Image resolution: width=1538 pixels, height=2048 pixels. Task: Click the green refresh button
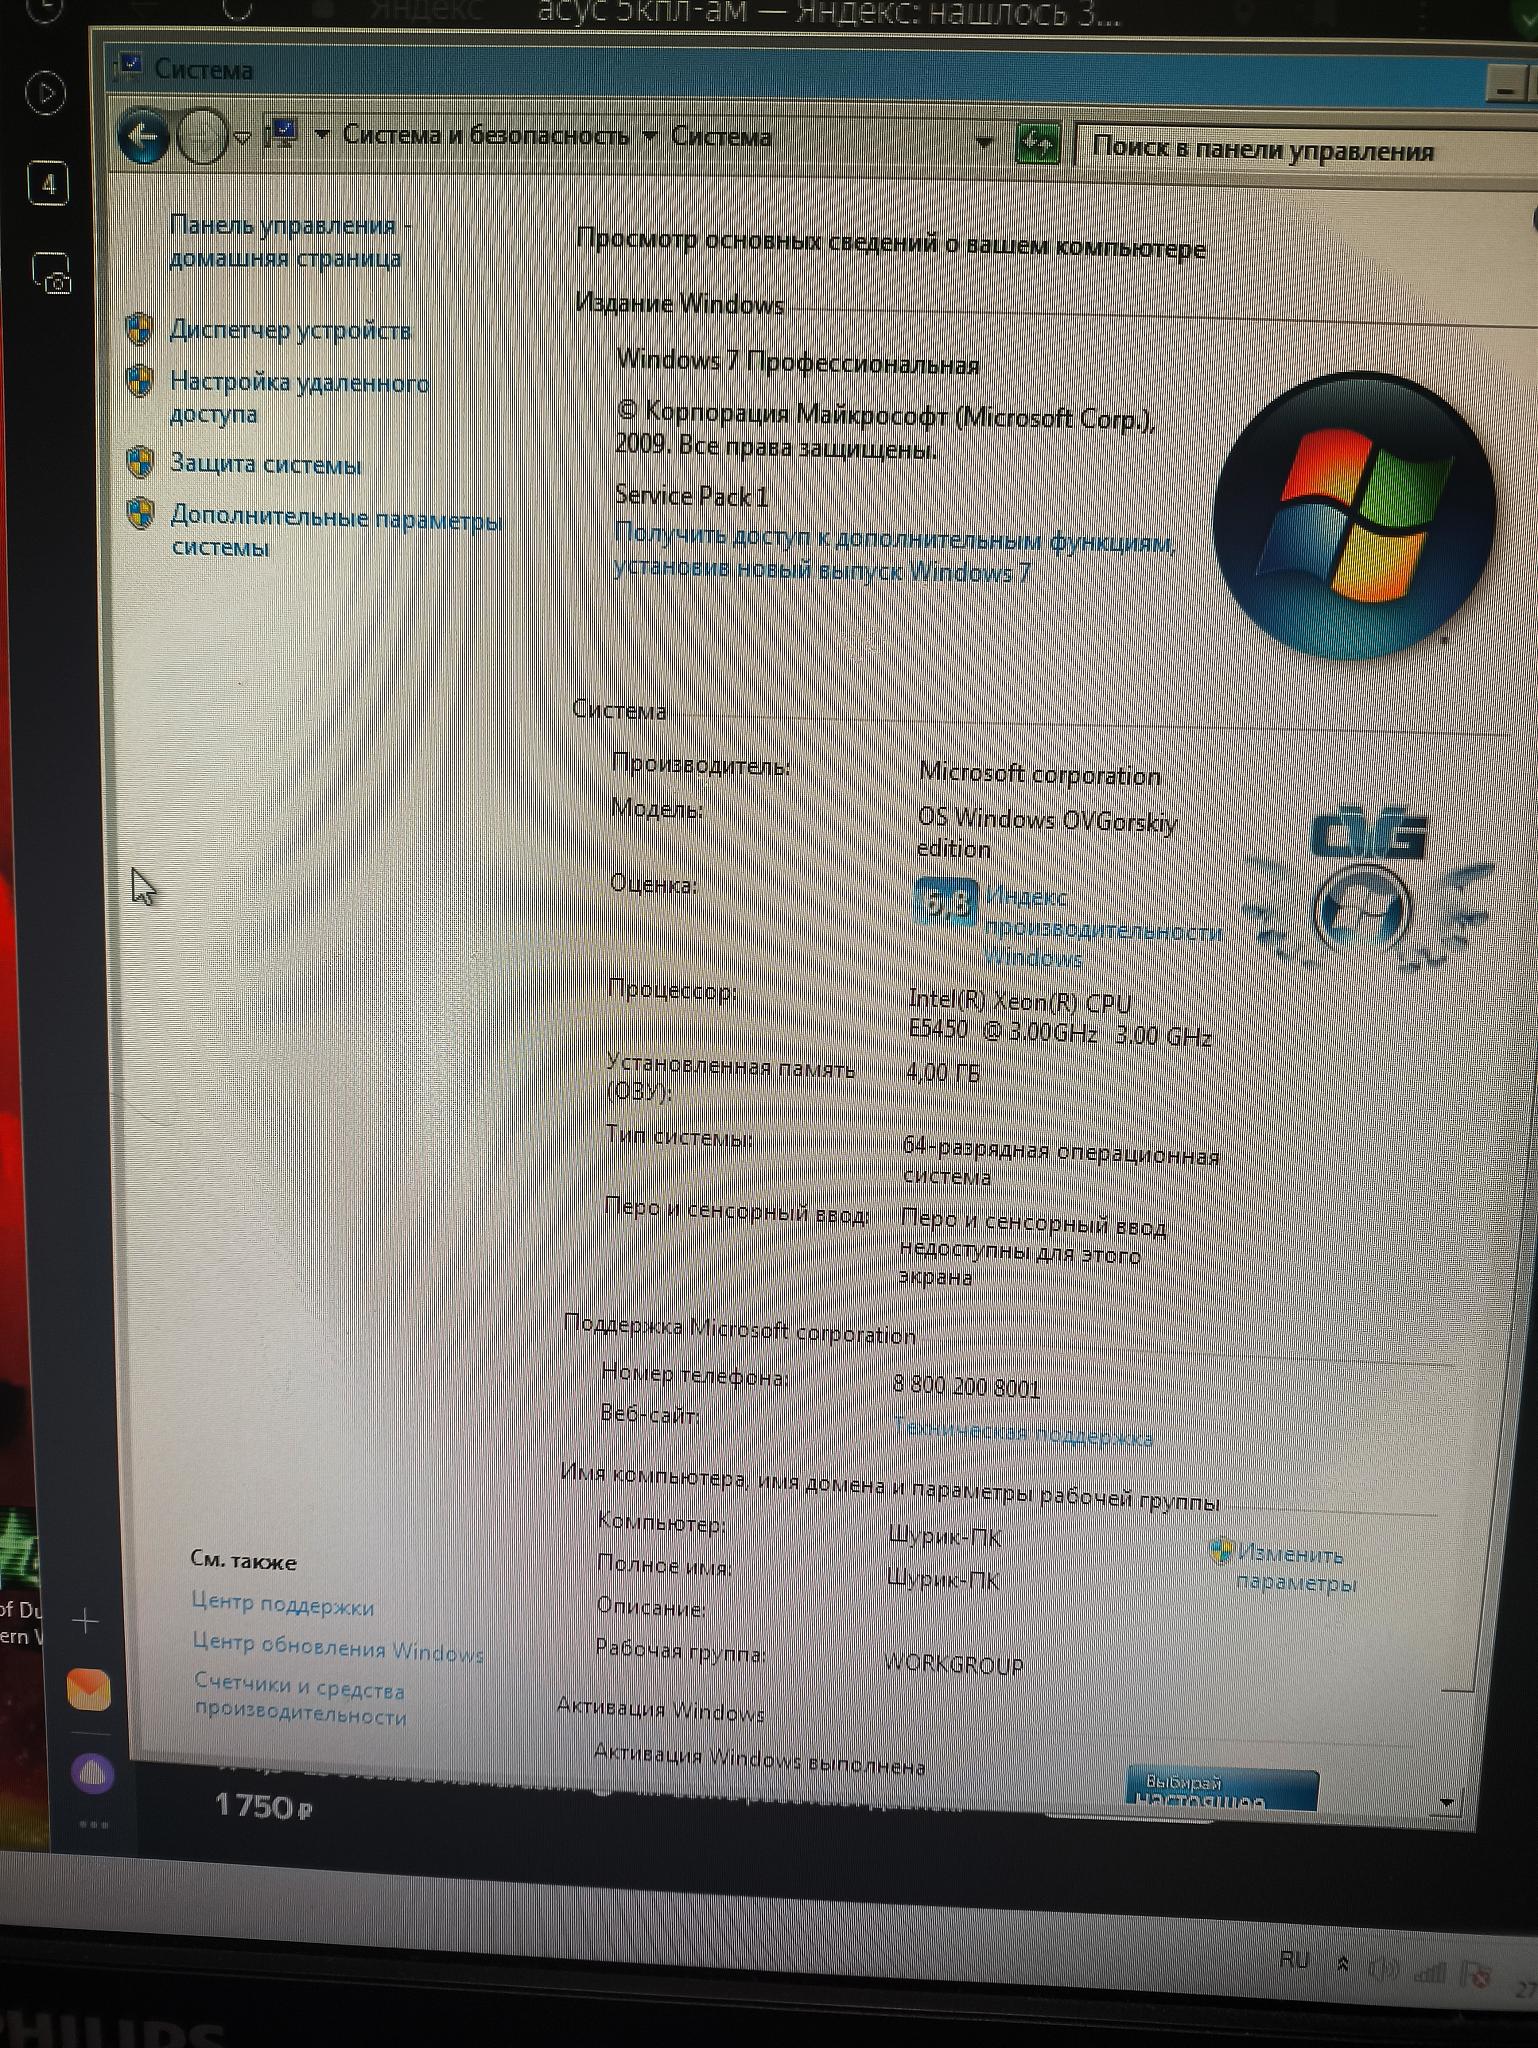point(1037,146)
